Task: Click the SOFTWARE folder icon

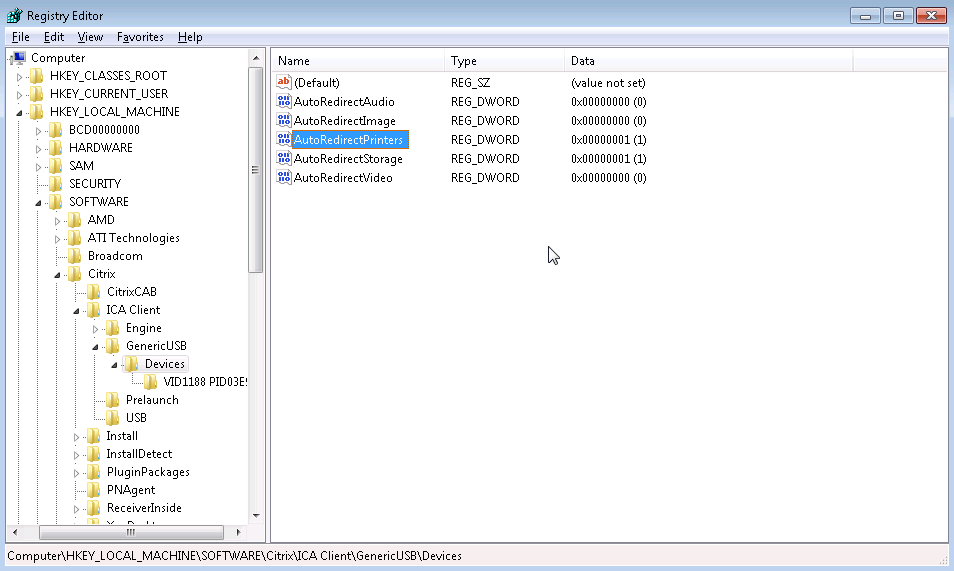Action: 56,201
